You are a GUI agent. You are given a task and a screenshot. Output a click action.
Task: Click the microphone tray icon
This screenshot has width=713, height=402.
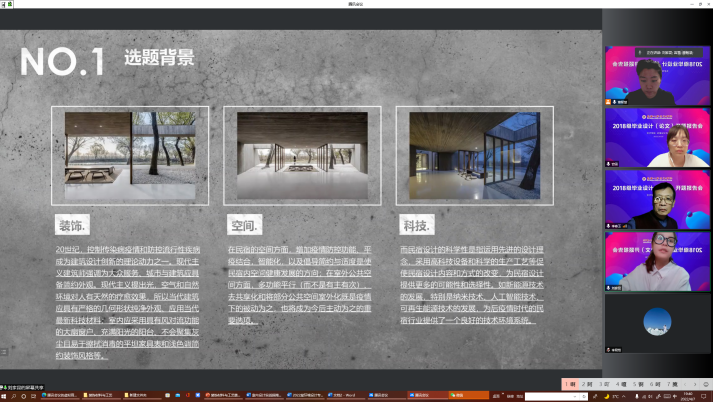pyautogui.click(x=637, y=397)
